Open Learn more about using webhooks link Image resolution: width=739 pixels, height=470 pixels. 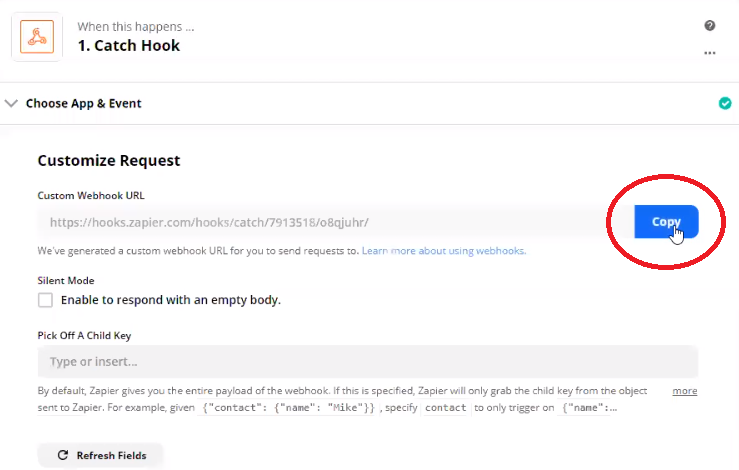444,251
